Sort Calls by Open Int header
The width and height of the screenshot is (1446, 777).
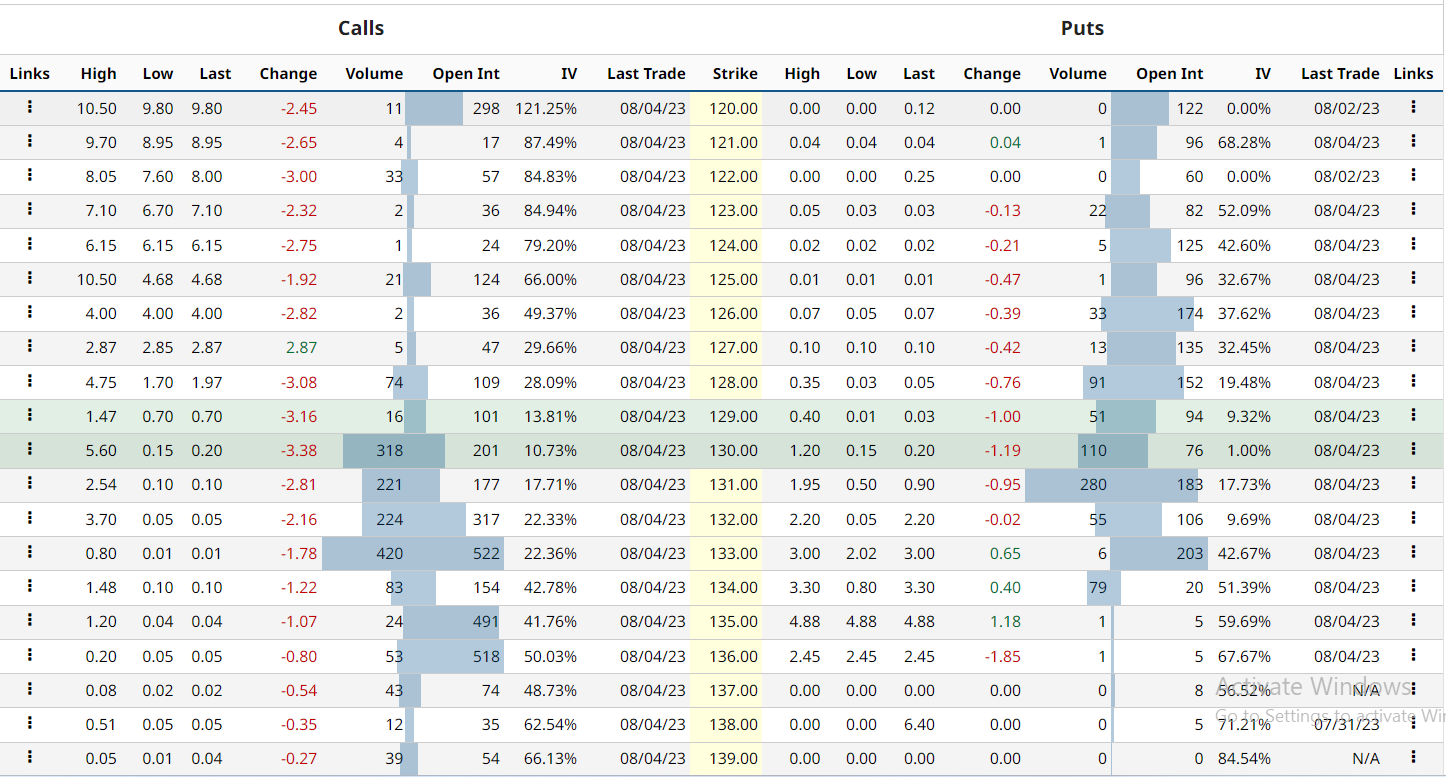[466, 73]
